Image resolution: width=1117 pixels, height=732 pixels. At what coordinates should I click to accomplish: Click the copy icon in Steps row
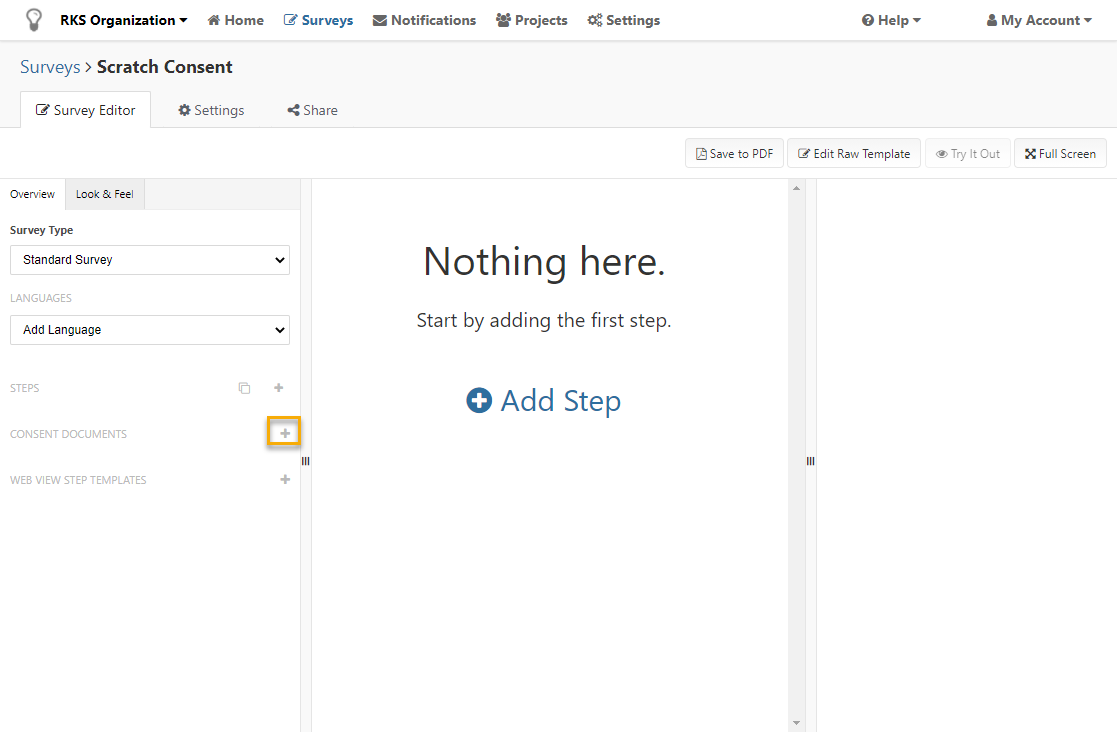[x=244, y=388]
